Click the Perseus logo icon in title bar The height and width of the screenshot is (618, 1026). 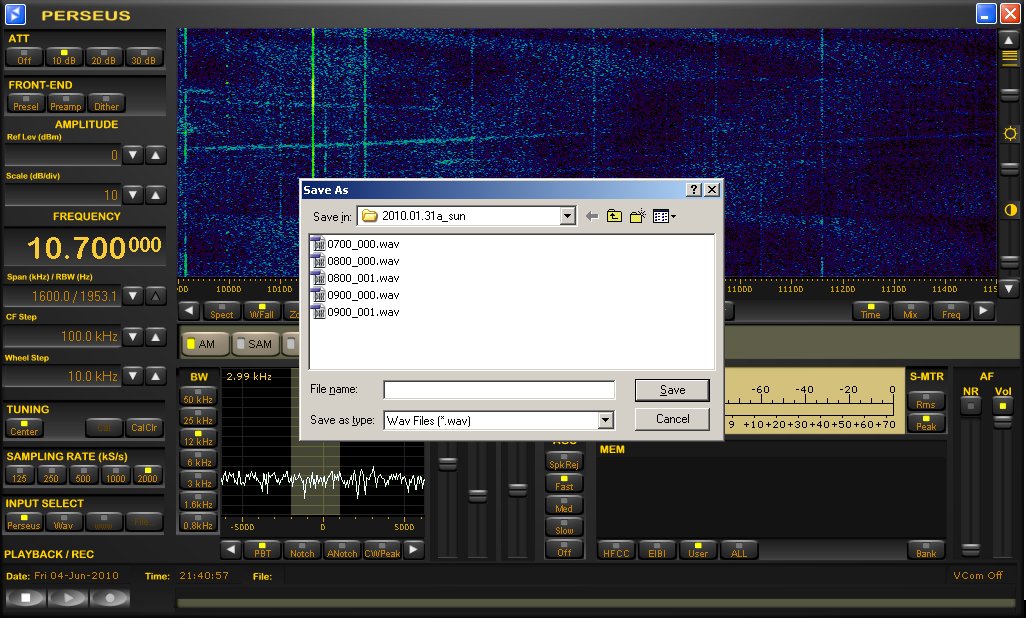click(x=16, y=14)
